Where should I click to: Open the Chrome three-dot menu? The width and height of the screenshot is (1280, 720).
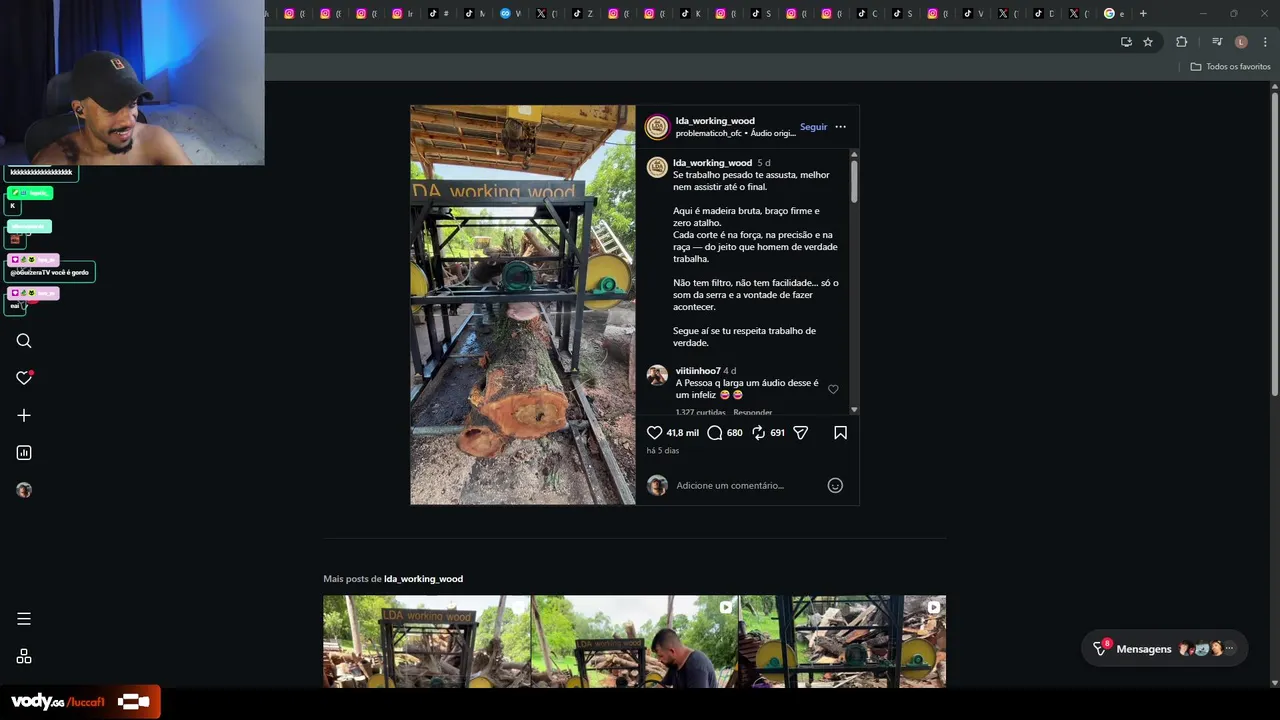tap(1265, 42)
